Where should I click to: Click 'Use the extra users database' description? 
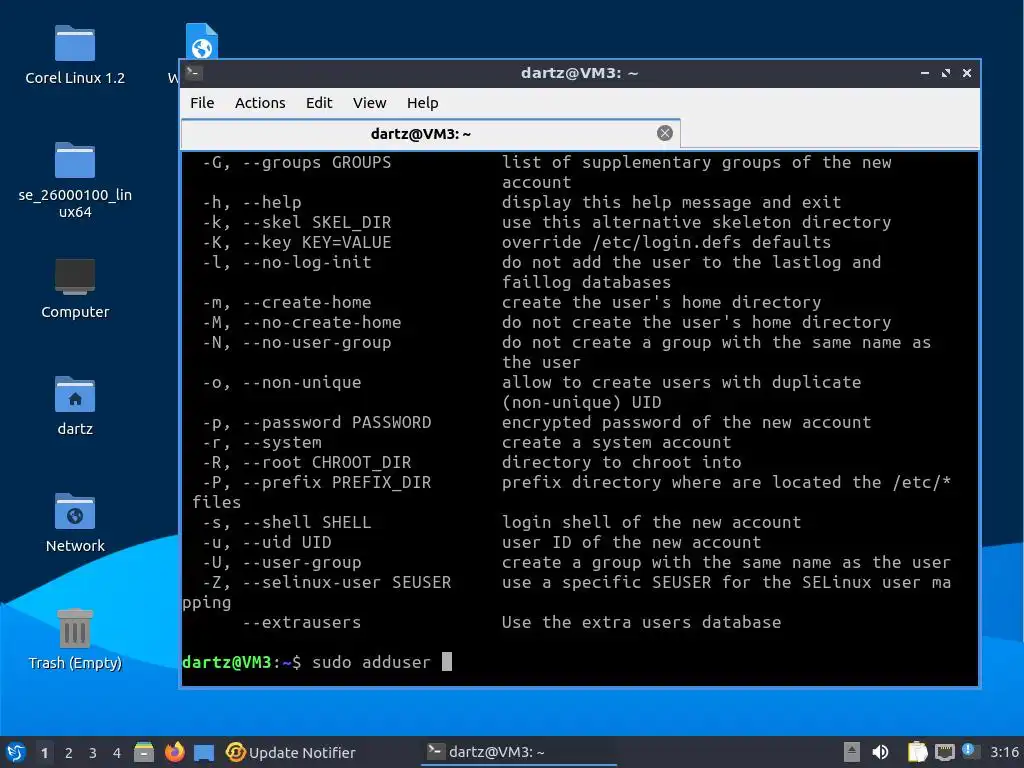(x=641, y=622)
